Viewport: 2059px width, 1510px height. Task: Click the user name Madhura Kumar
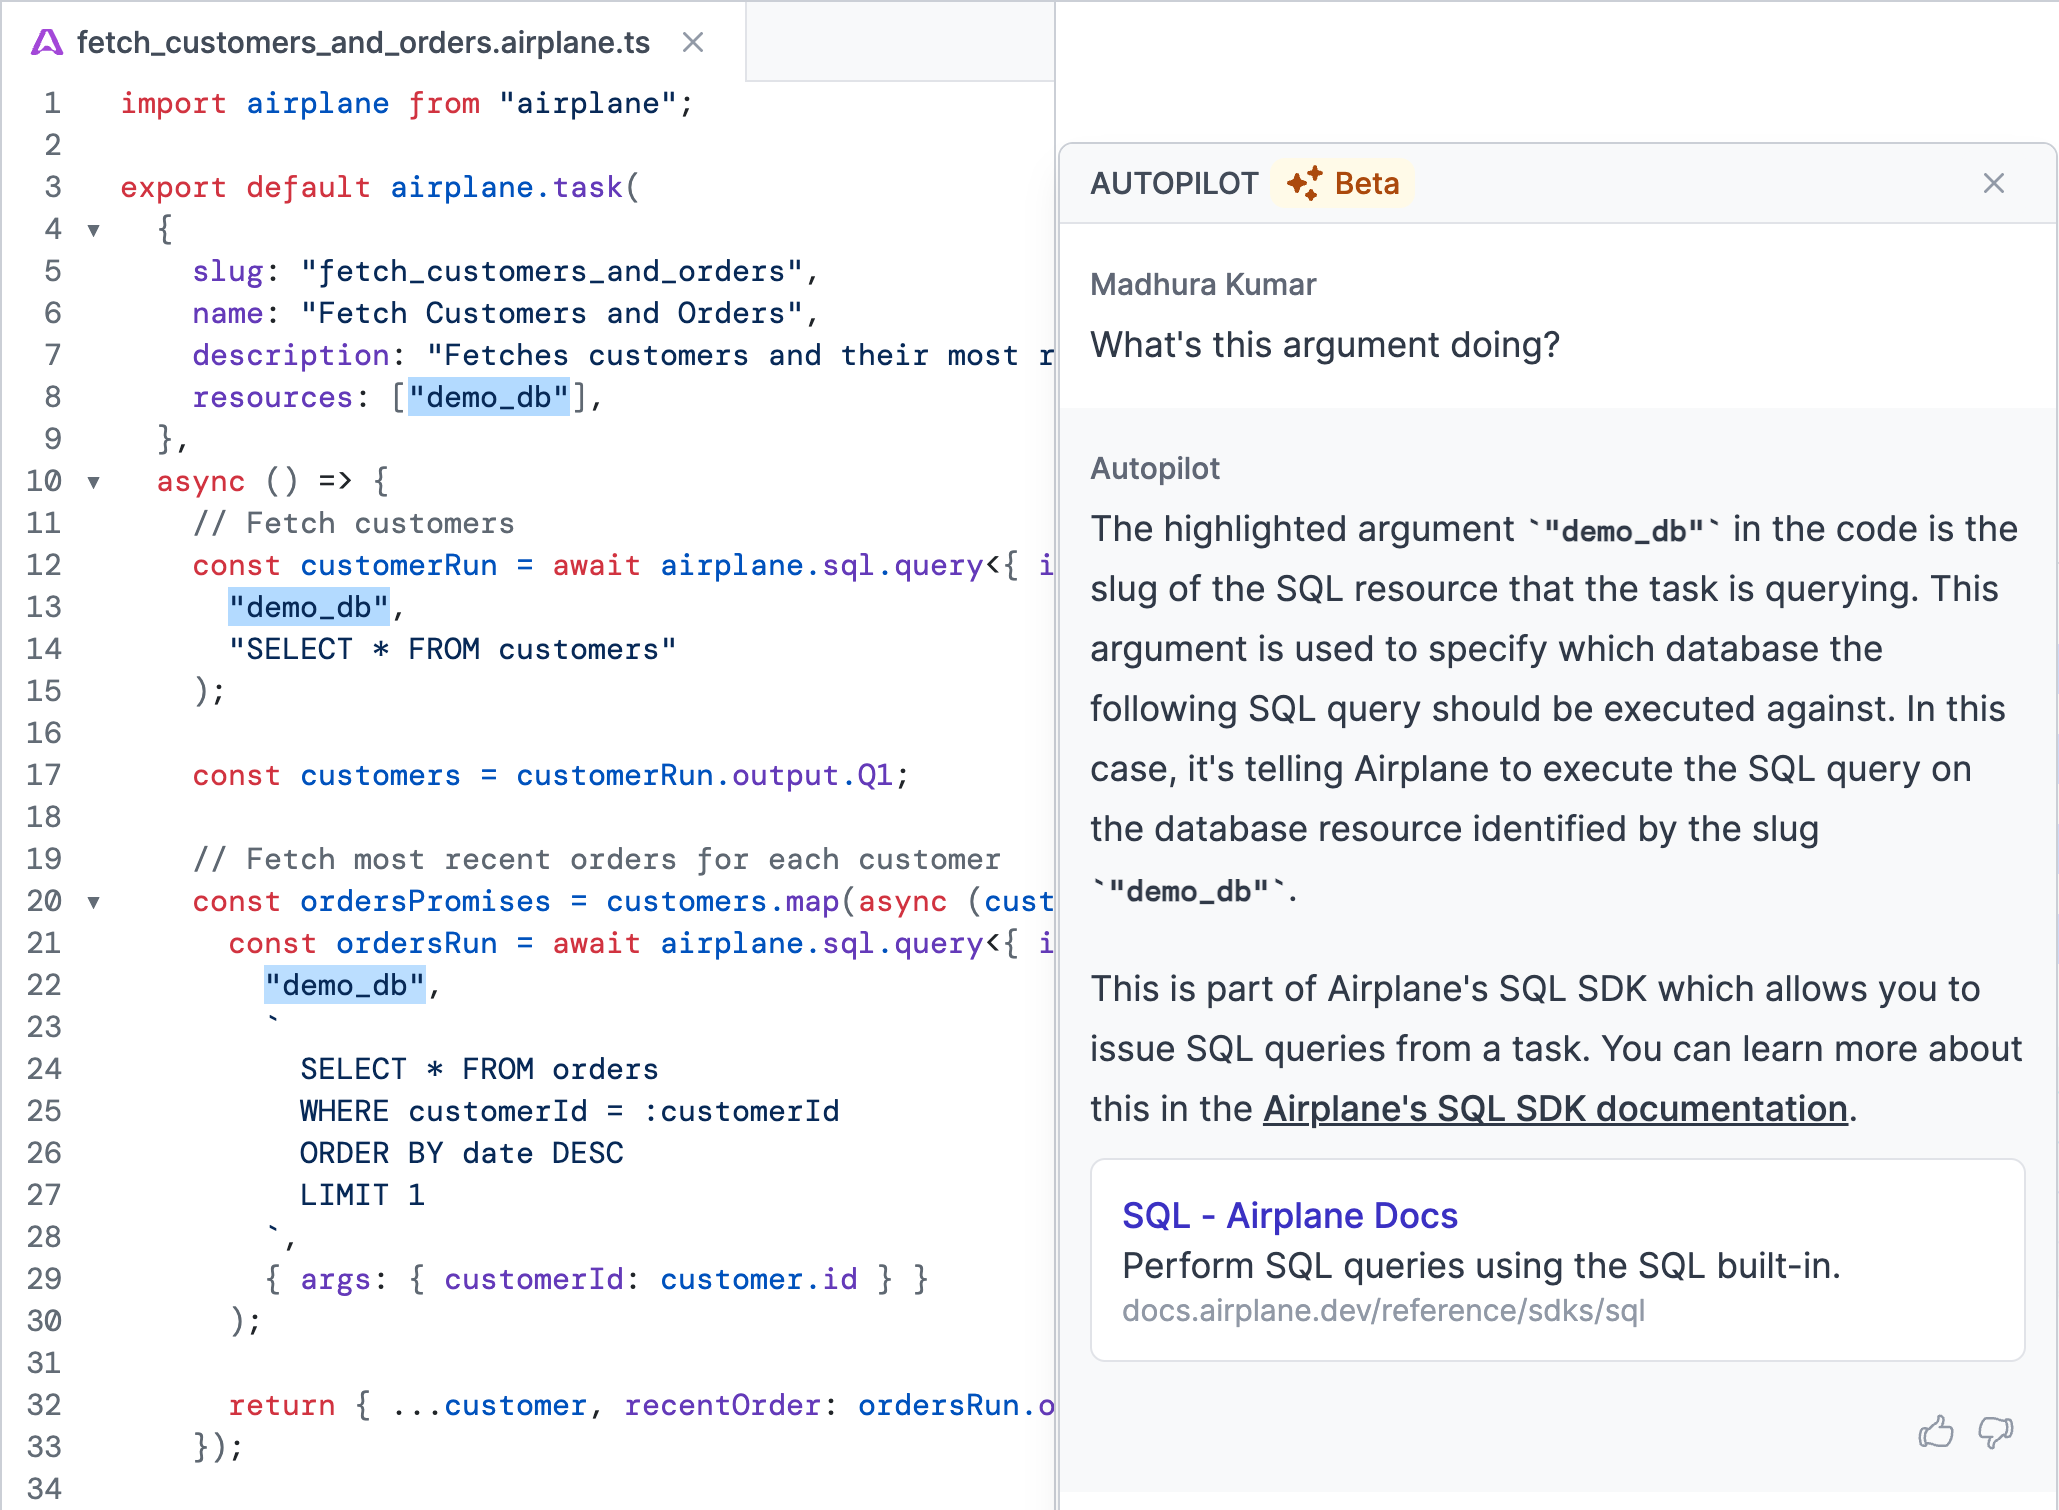coord(1203,284)
